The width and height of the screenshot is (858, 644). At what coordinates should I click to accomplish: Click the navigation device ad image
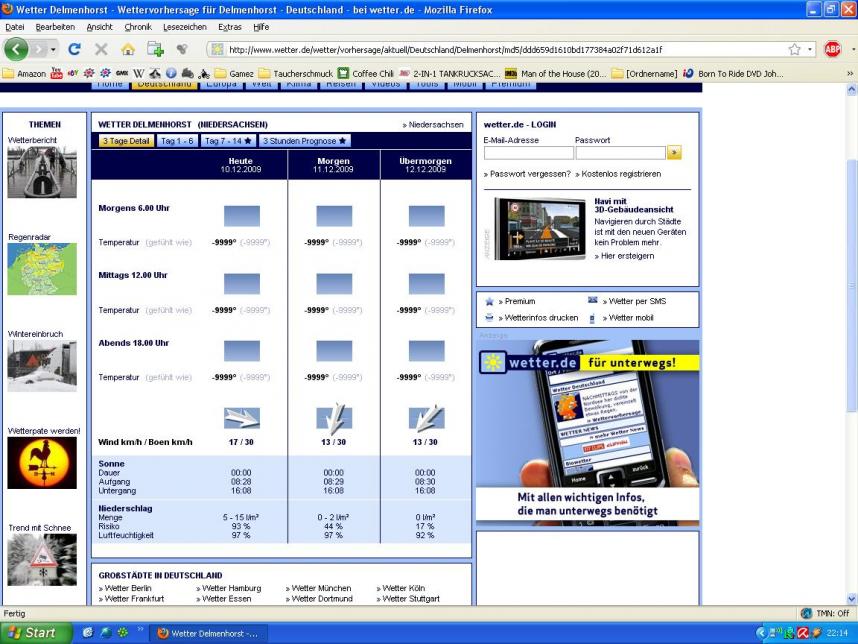(x=541, y=229)
